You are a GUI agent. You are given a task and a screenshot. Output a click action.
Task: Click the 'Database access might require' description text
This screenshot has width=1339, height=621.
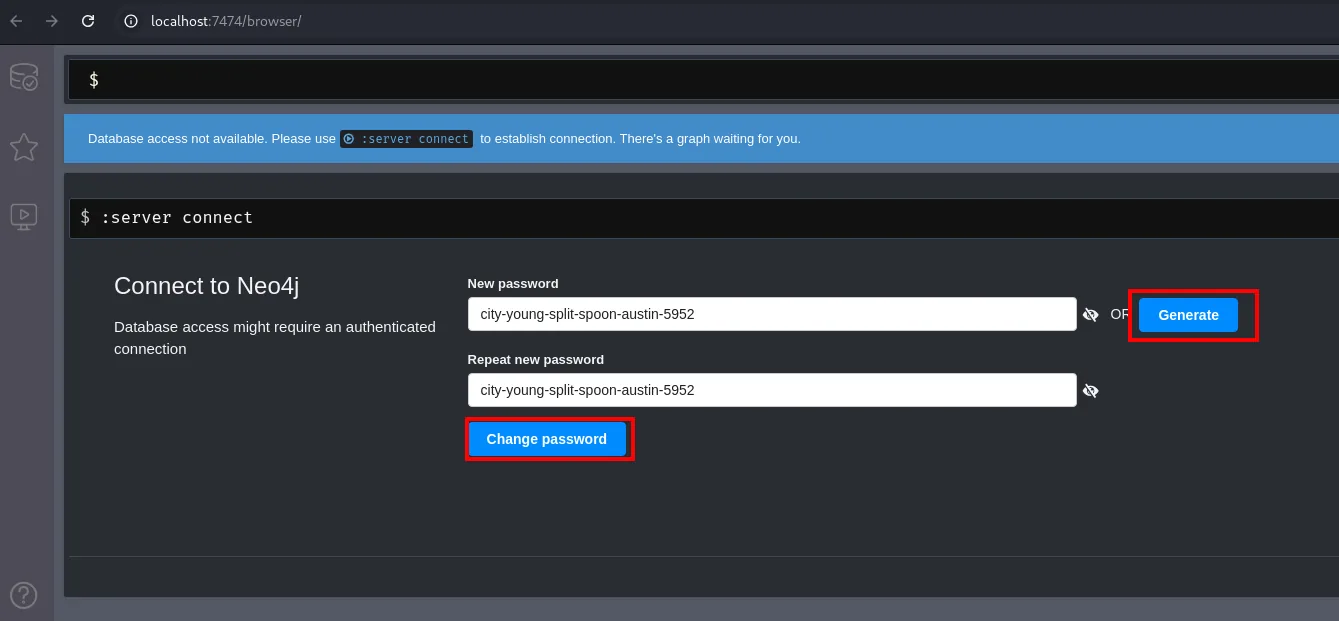[x=275, y=338]
